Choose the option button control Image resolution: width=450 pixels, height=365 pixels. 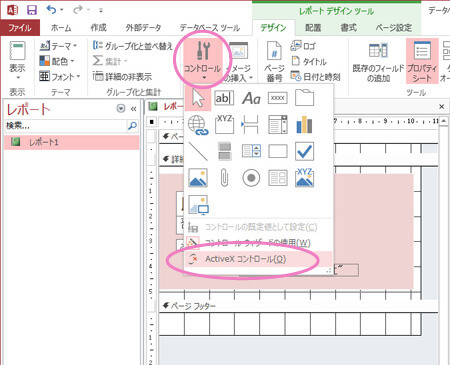tap(251, 178)
